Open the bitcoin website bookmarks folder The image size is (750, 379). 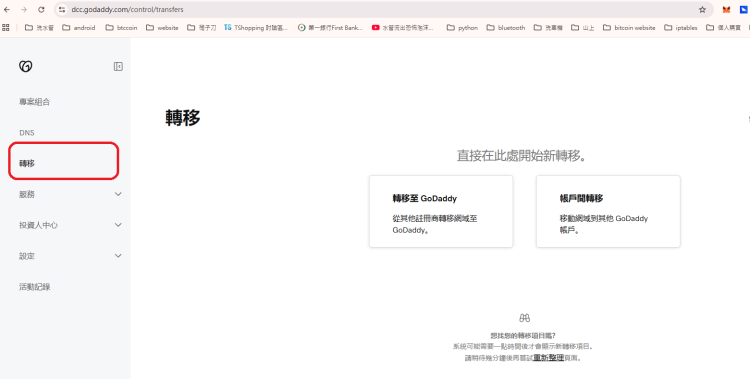(x=629, y=28)
